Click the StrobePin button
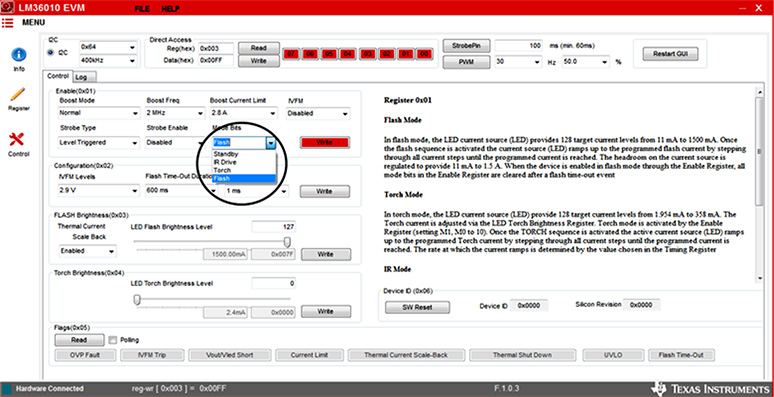774x397 pixels. [x=466, y=46]
